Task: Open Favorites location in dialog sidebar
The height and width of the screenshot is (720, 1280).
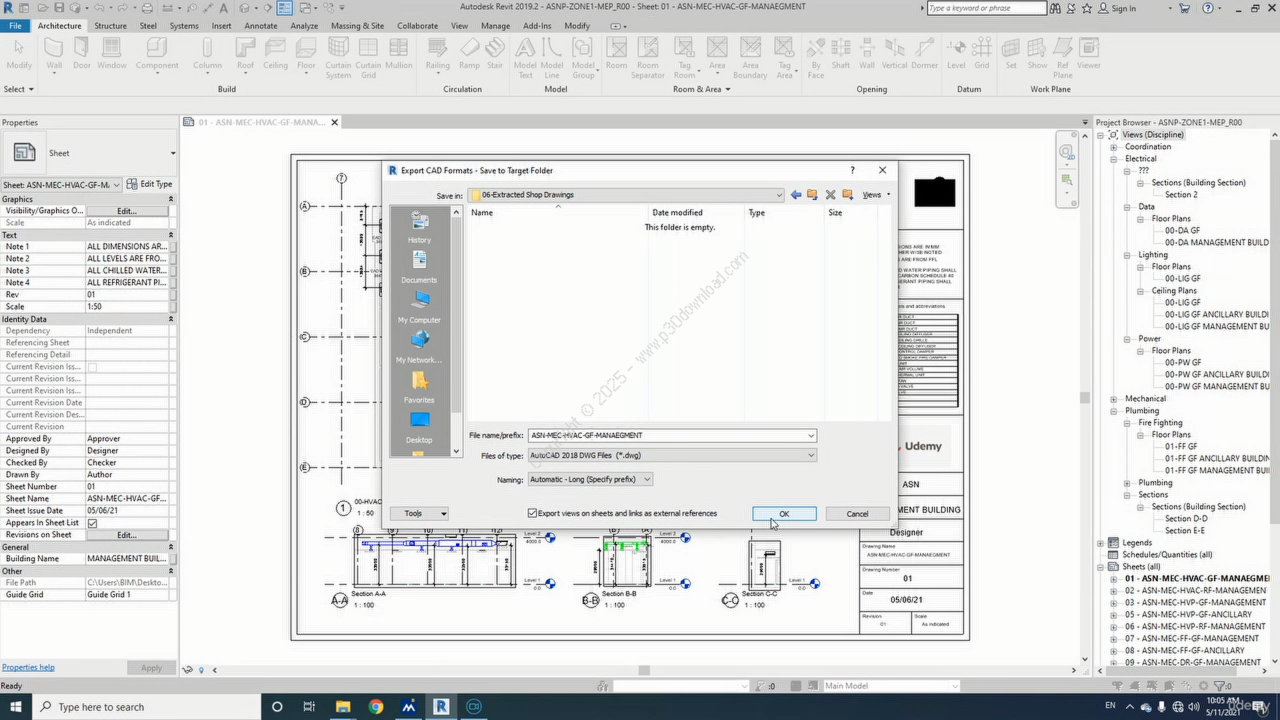Action: (419, 388)
